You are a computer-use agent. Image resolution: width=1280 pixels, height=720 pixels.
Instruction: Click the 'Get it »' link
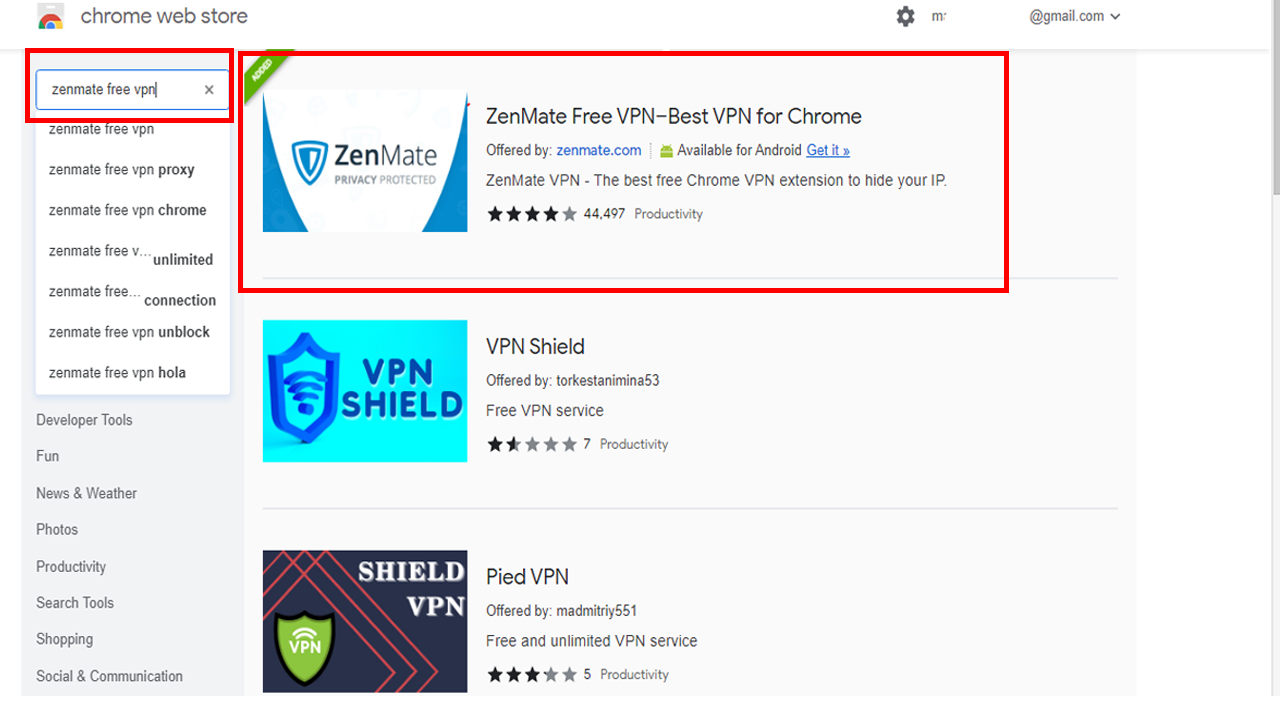828,150
